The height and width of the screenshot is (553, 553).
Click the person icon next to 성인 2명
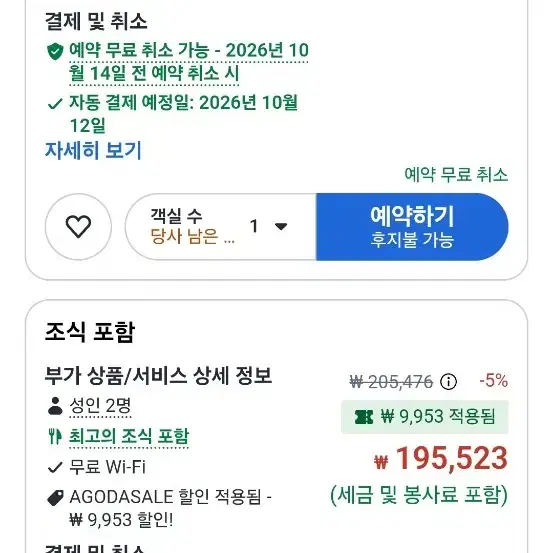tap(55, 406)
